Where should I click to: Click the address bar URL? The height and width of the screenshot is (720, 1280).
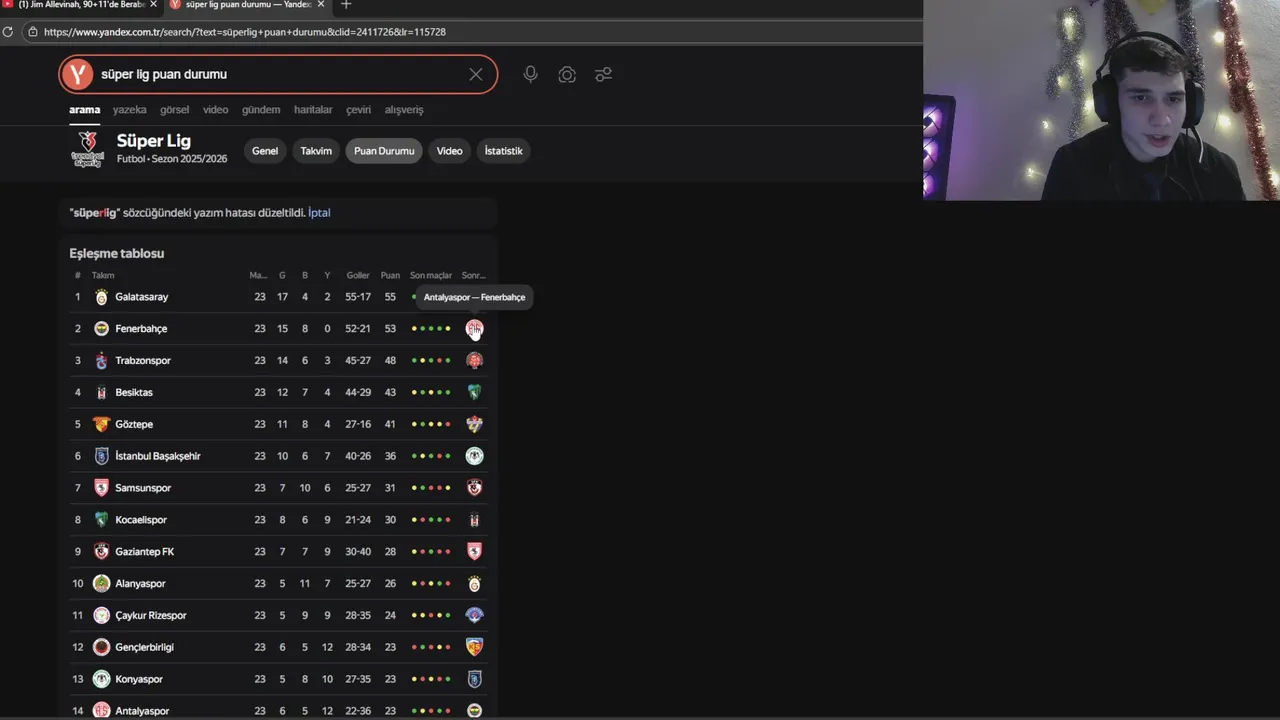[x=245, y=32]
